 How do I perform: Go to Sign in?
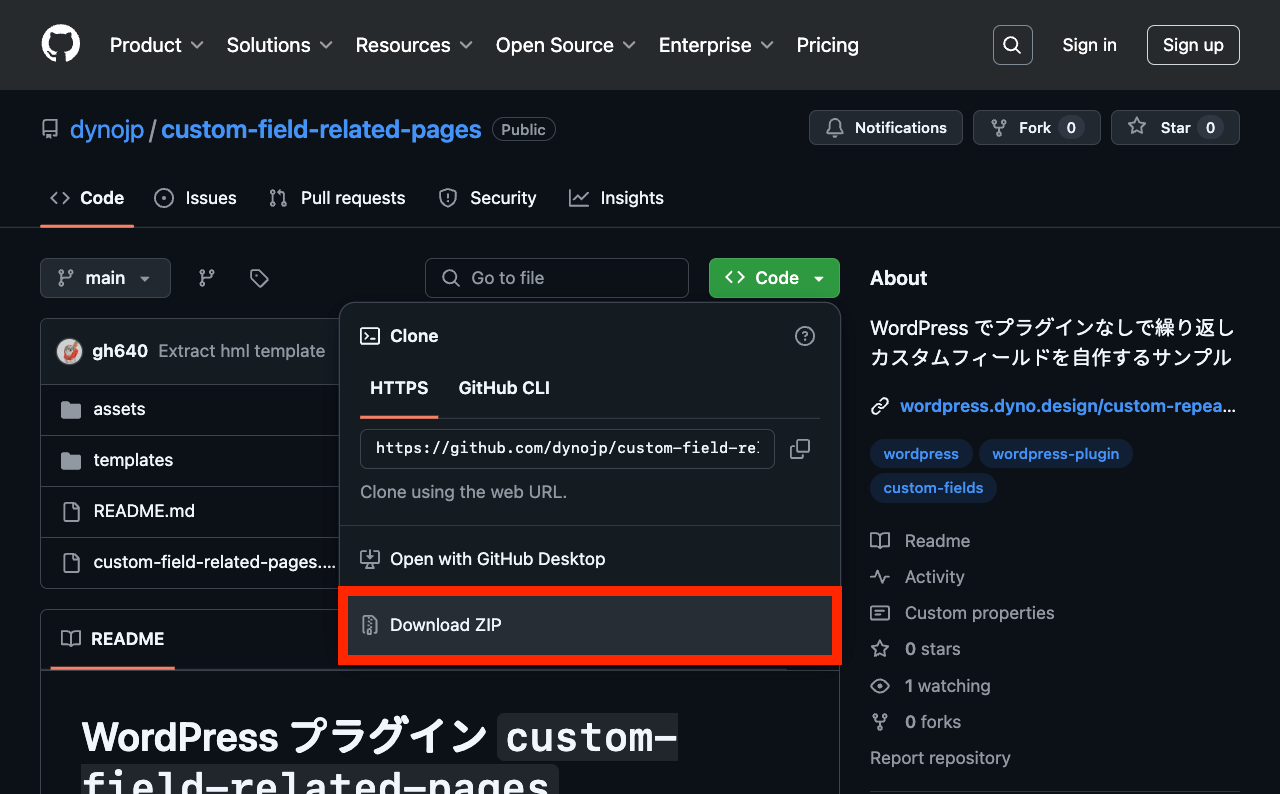pyautogui.click(x=1089, y=45)
